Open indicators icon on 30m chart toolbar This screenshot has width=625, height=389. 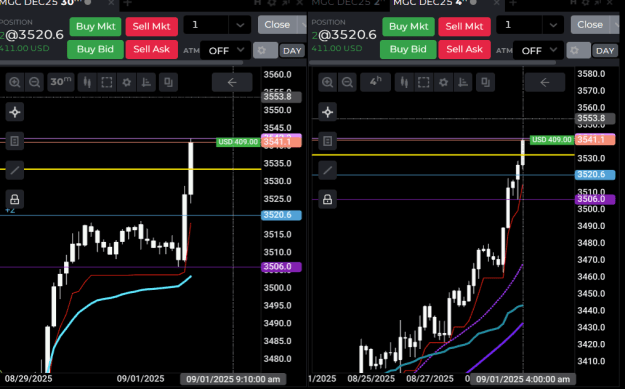pos(146,83)
